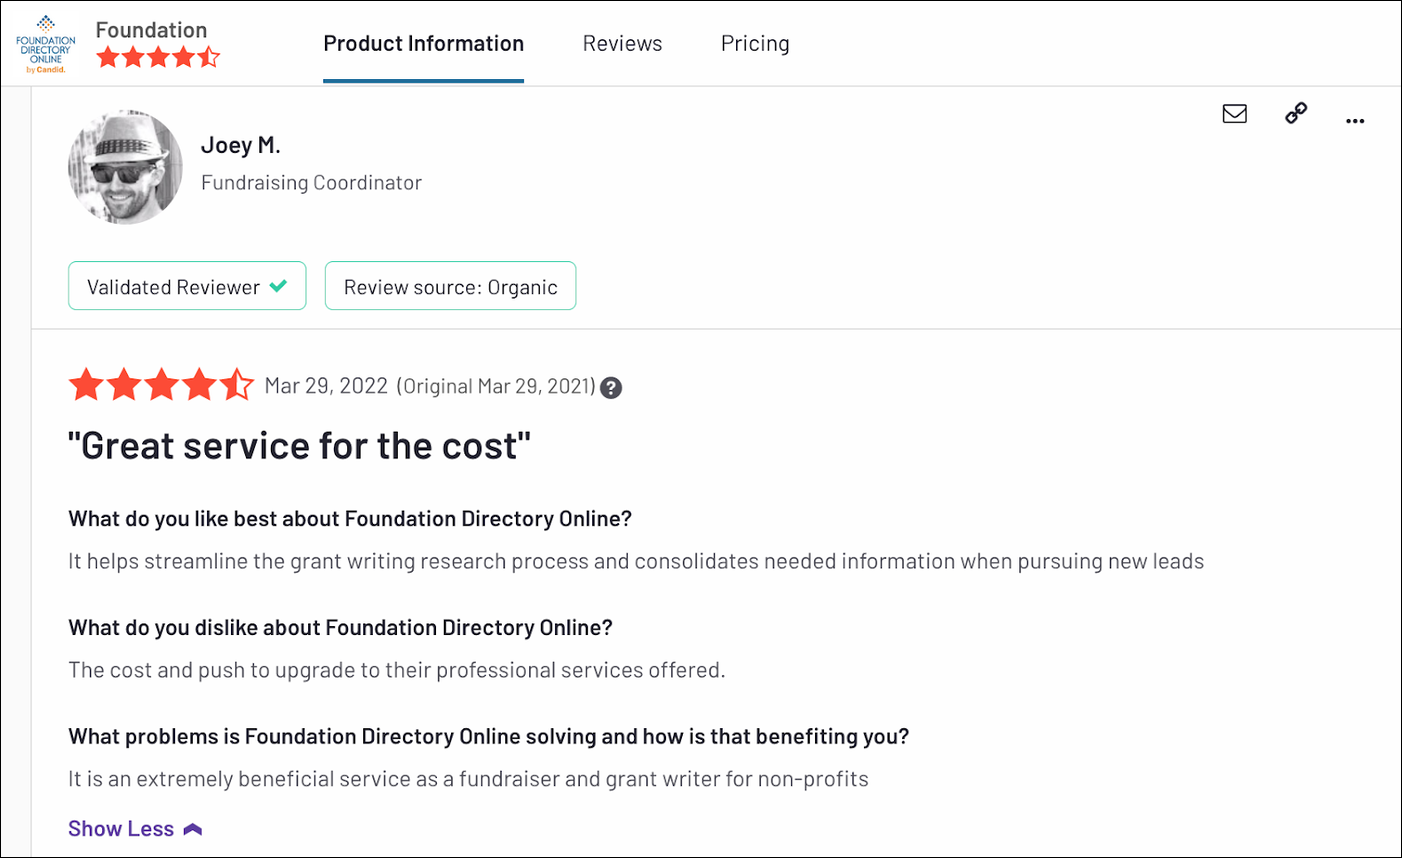
Task: Select the first red star under the header
Action: point(86,384)
